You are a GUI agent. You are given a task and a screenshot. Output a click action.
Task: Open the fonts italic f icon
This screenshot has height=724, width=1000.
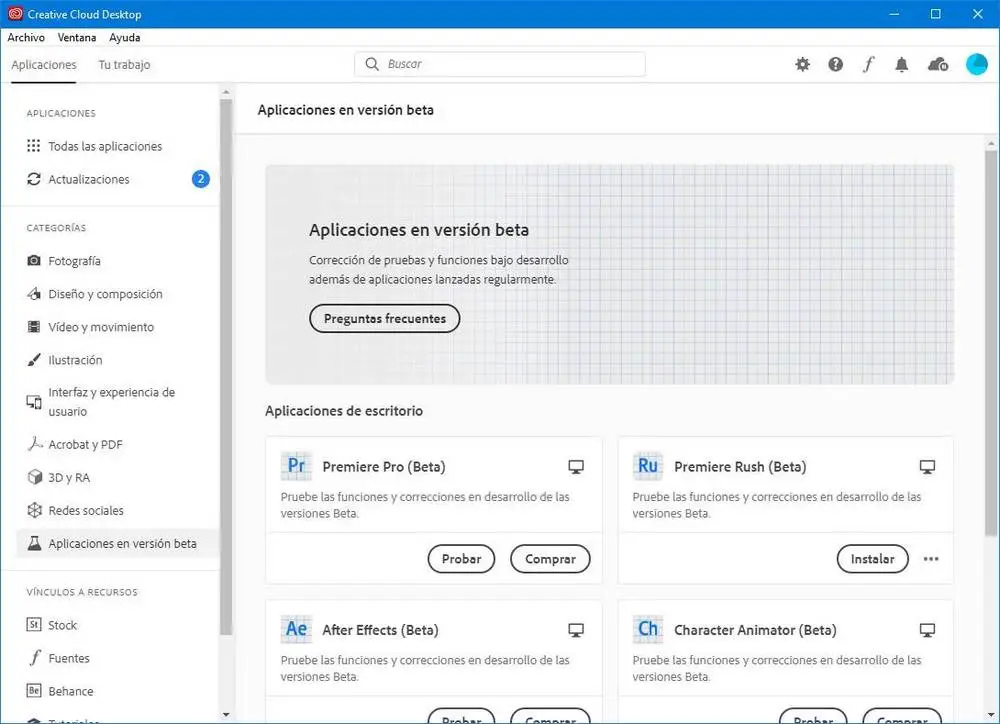click(868, 64)
